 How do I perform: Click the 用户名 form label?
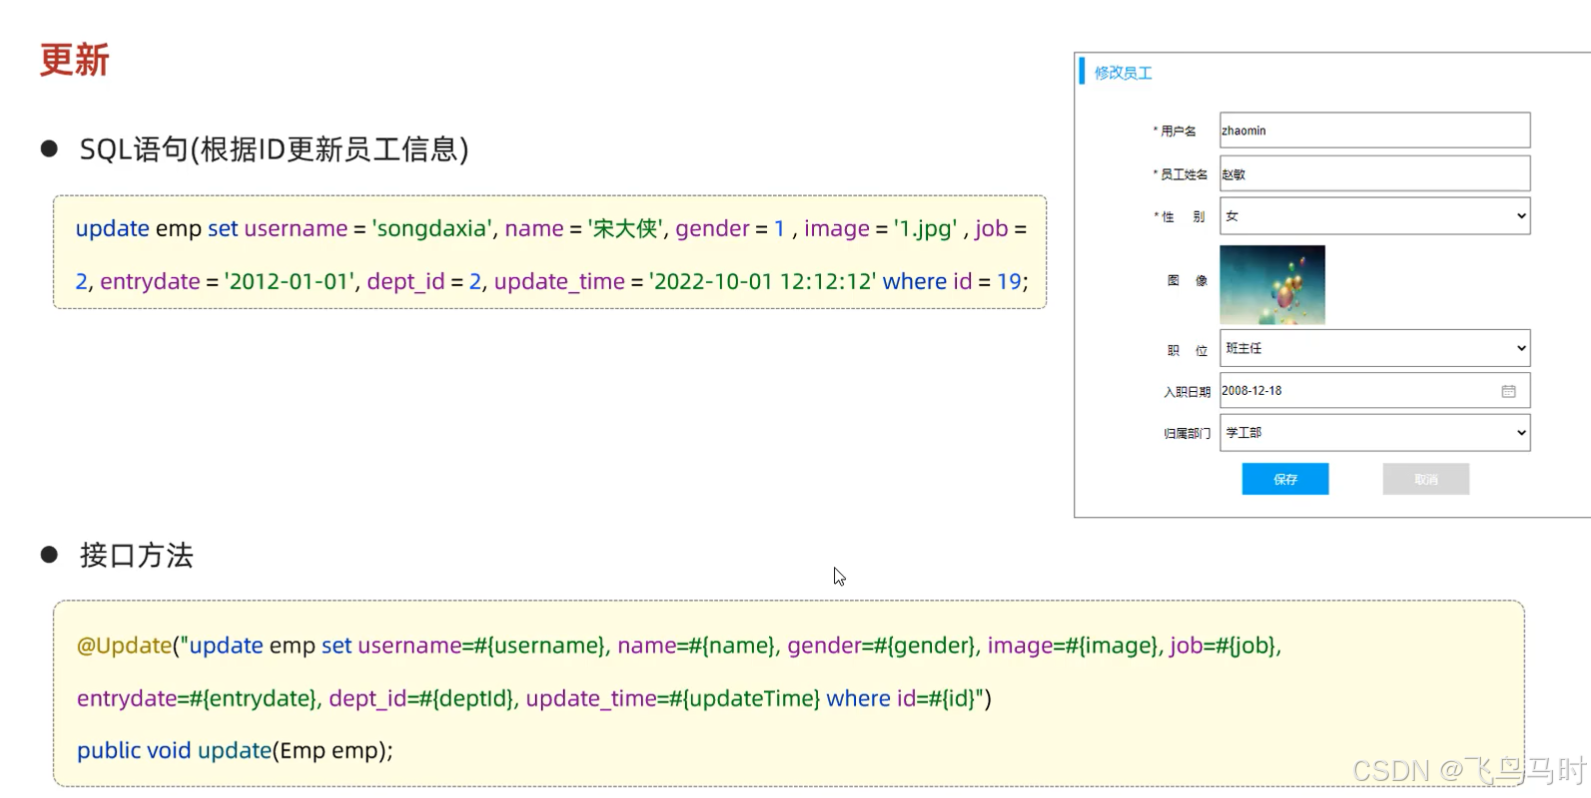click(x=1178, y=131)
